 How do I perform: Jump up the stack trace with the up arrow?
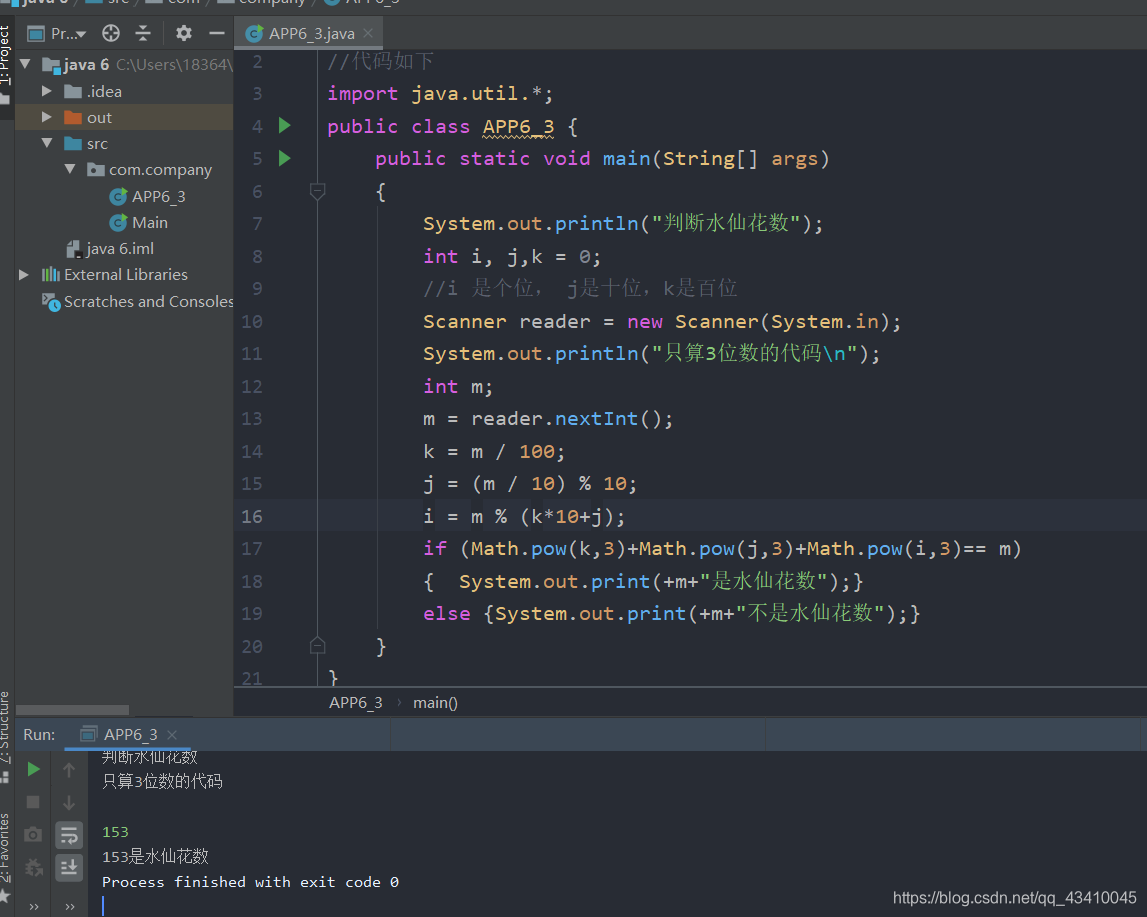pos(69,769)
